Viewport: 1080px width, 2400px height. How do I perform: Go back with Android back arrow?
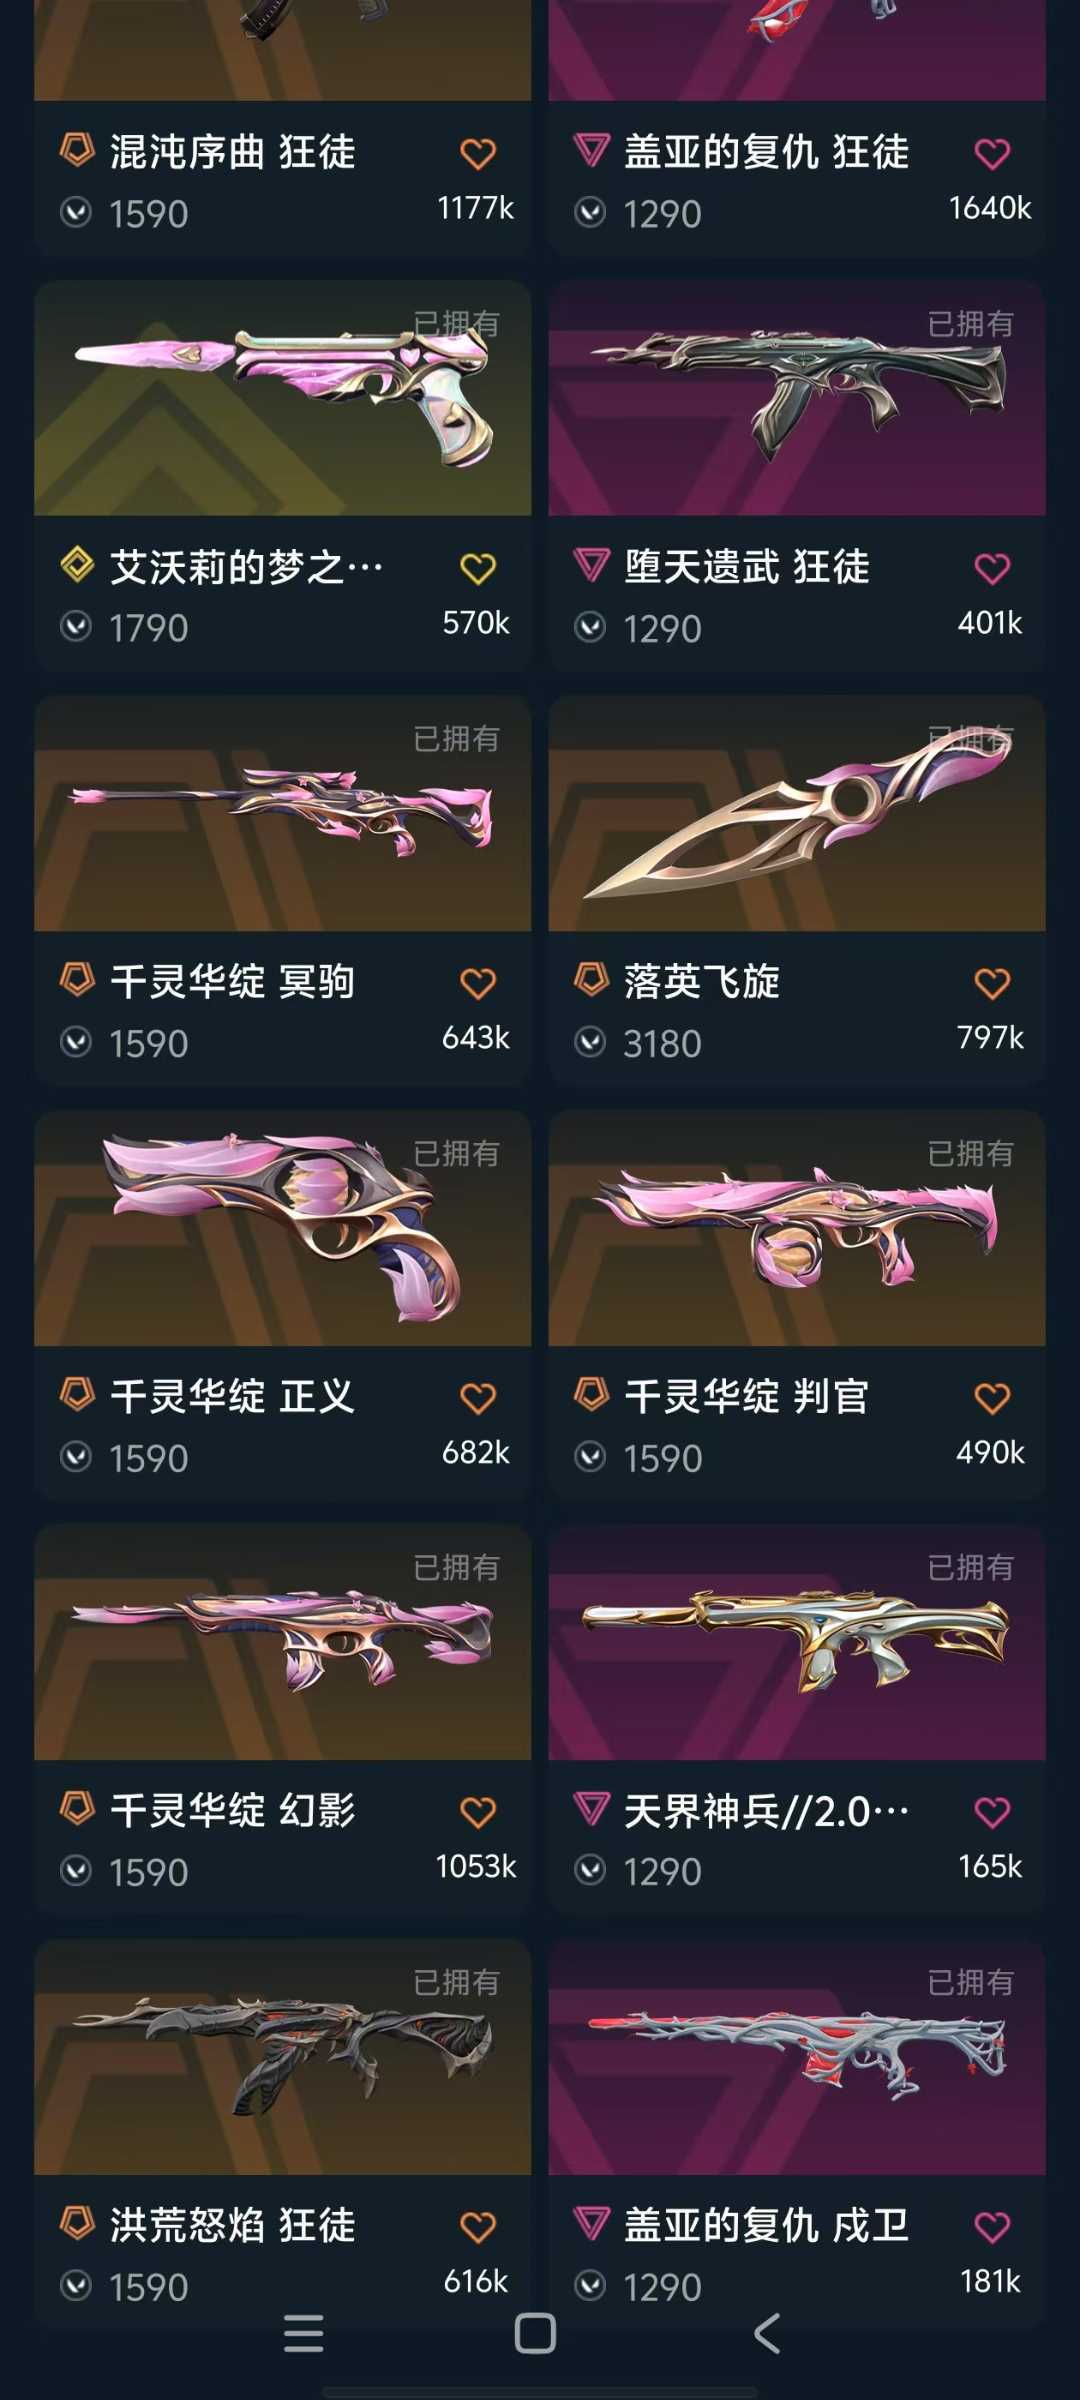(766, 2333)
